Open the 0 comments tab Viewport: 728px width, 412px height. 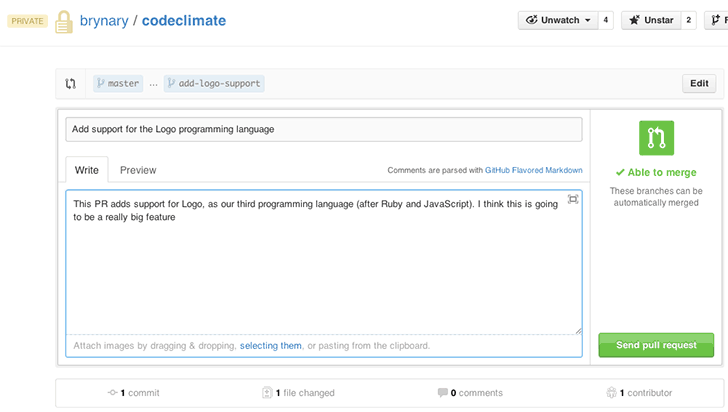point(470,393)
